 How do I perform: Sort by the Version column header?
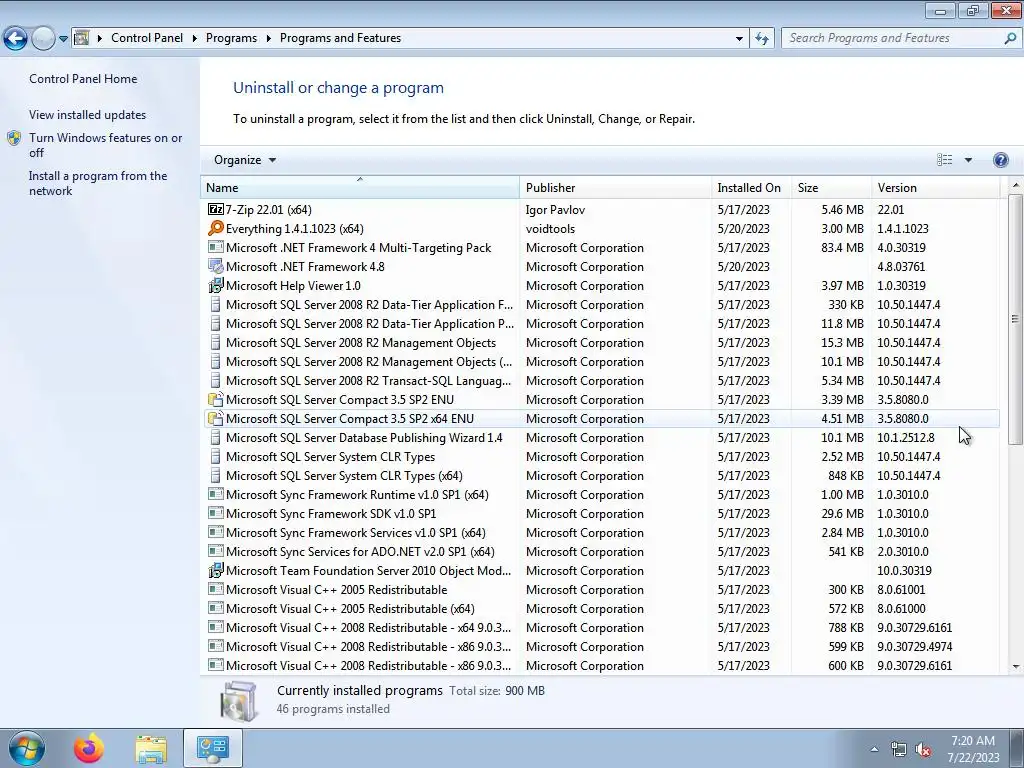pos(935,187)
